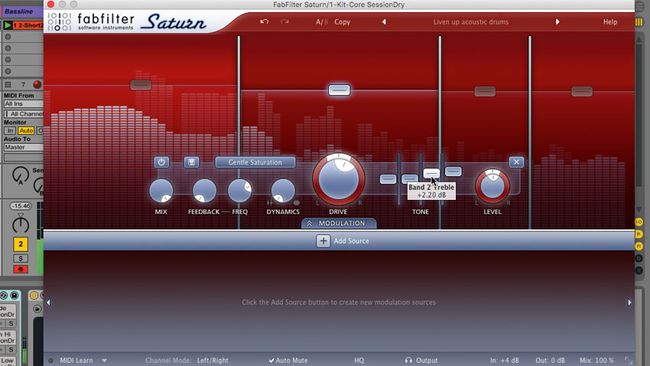The image size is (650, 366).
Task: Click the Mix: 100 % value
Action: click(597, 361)
